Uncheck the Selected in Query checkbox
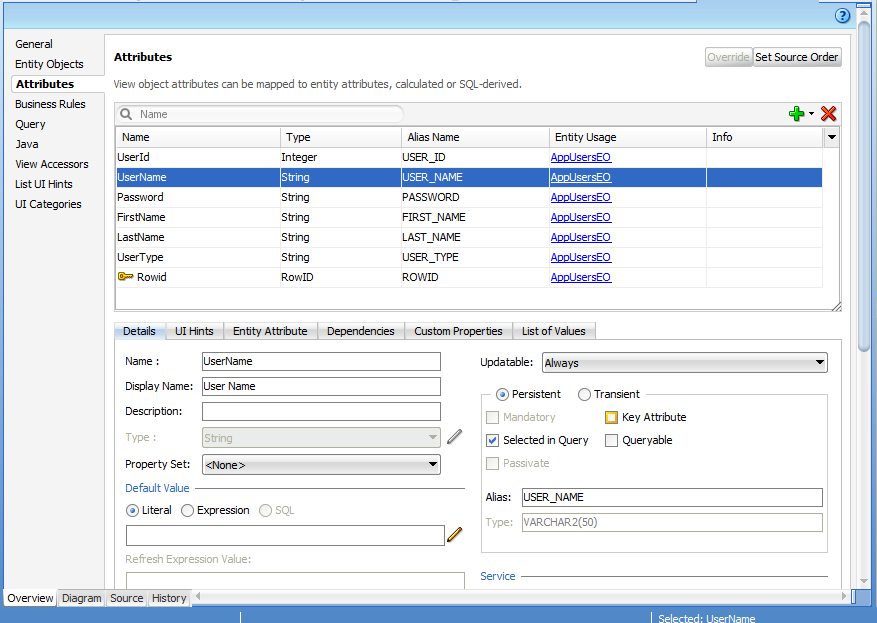Viewport: 877px width, 623px height. coord(492,440)
